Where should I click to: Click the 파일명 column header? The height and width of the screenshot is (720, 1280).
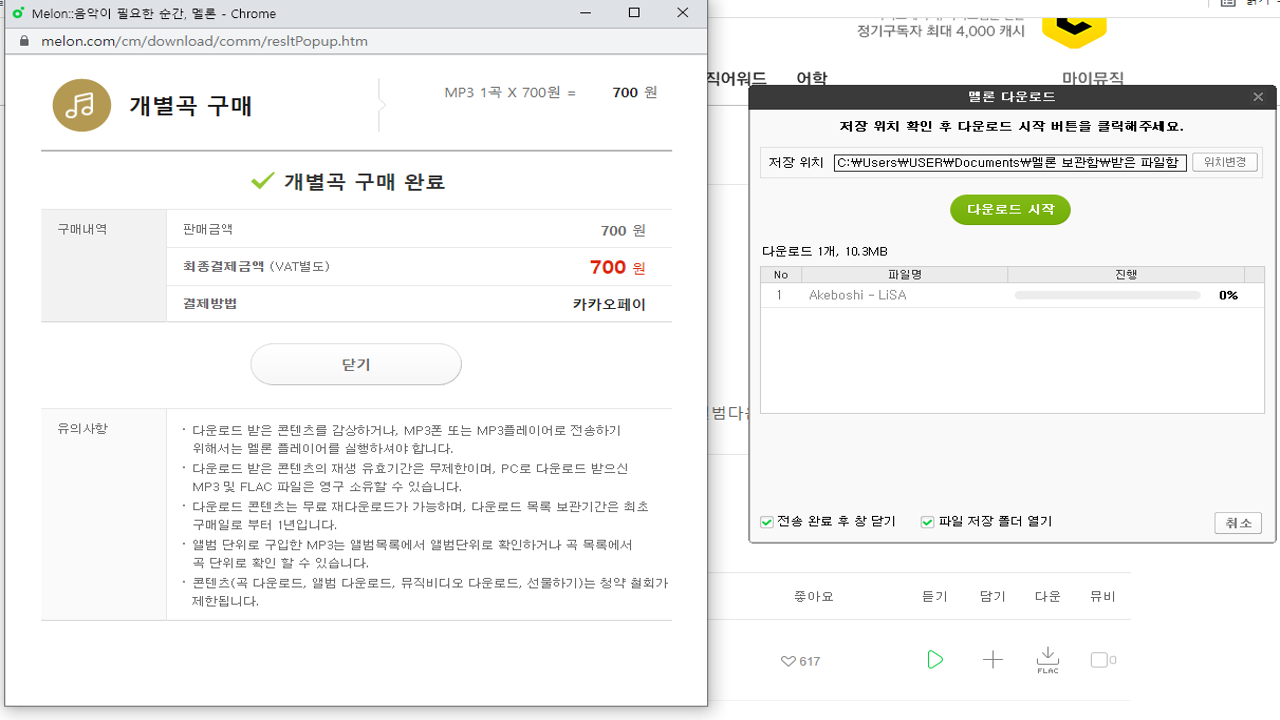tap(904, 275)
